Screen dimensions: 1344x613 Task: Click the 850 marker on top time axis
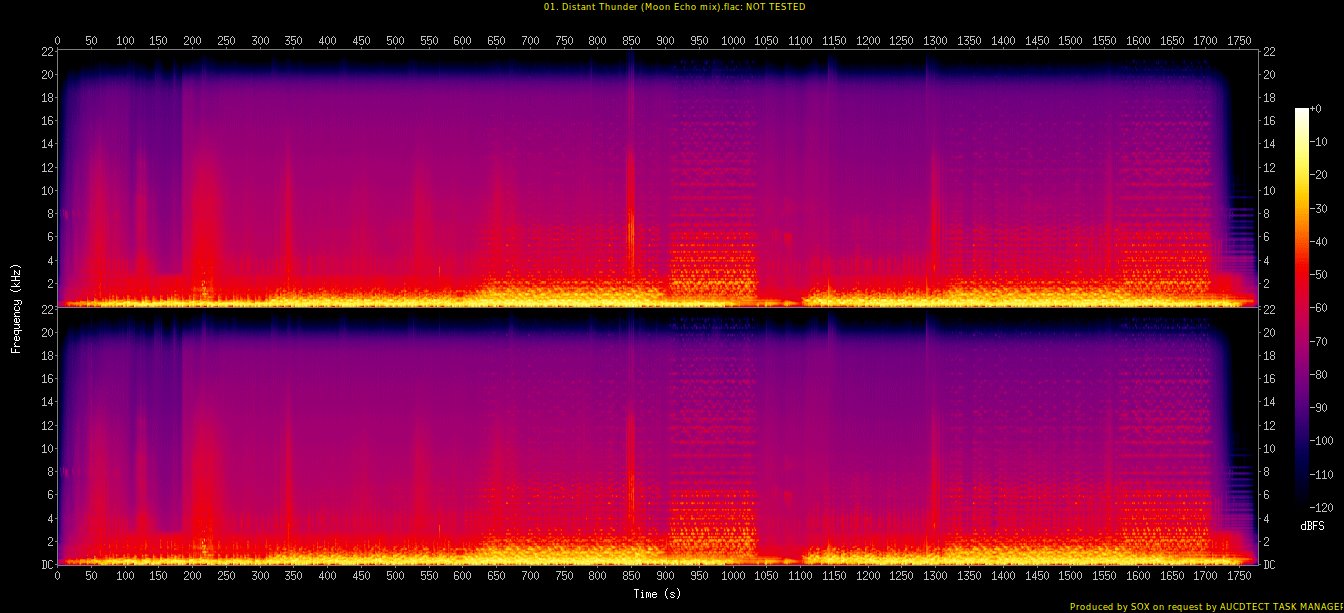pyautogui.click(x=631, y=41)
